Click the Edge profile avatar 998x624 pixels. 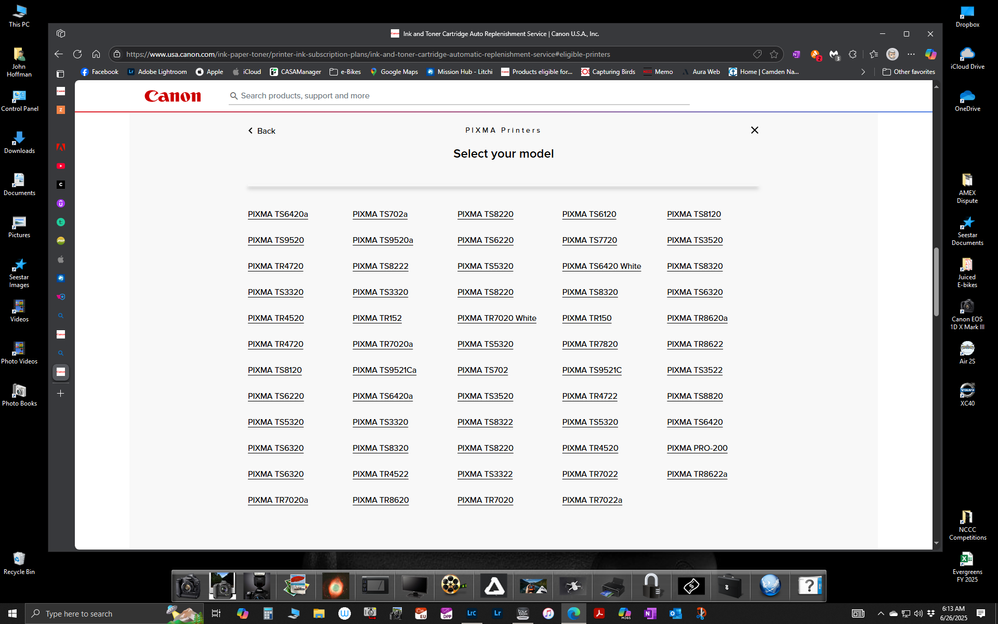click(x=894, y=53)
